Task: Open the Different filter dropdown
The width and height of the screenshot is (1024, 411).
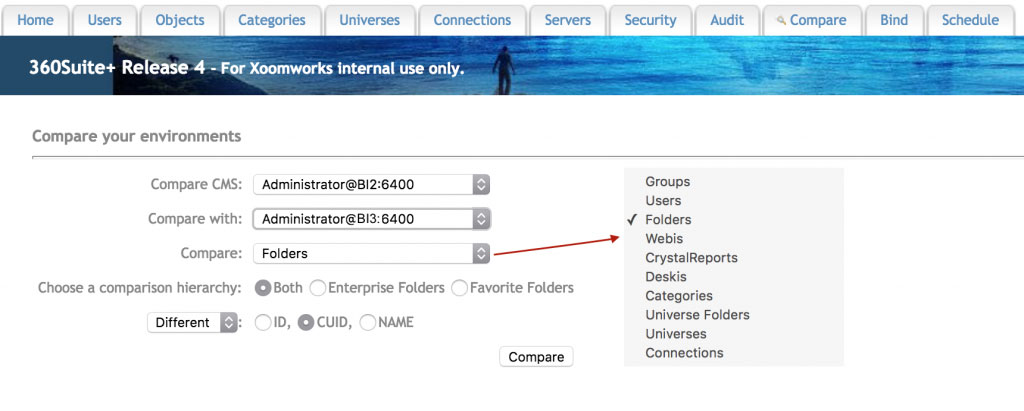Action: (193, 323)
